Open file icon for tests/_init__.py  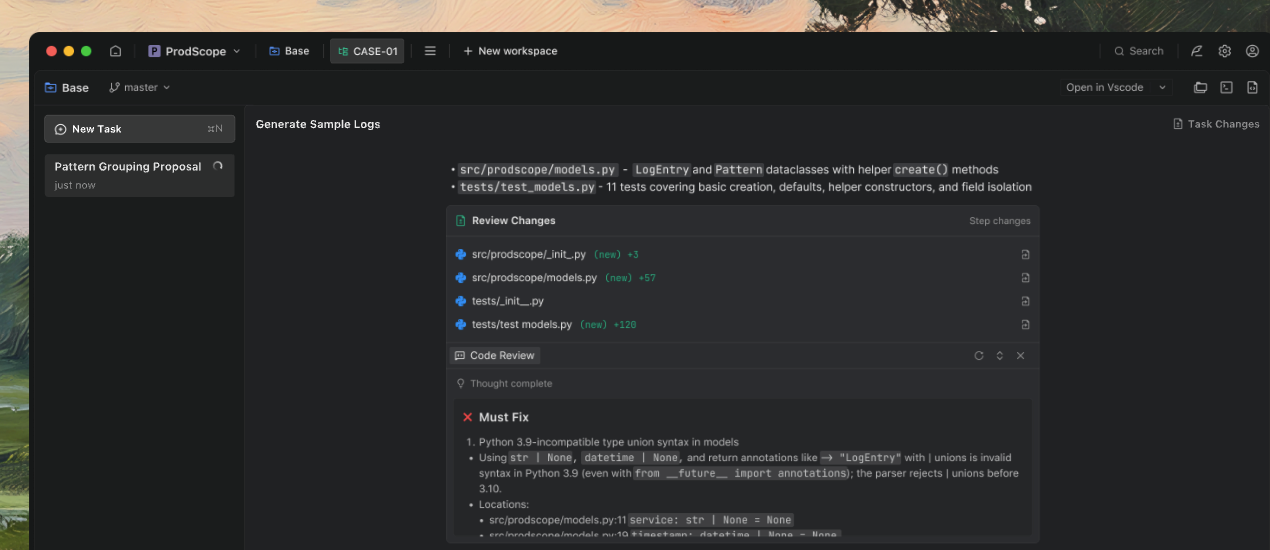[1025, 301]
